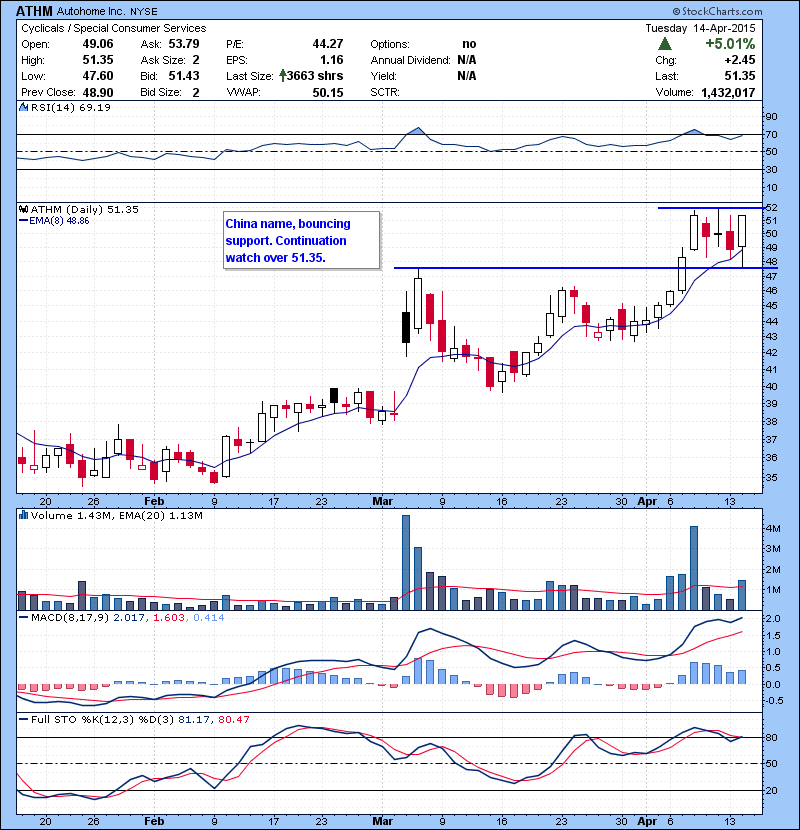Image resolution: width=800 pixels, height=830 pixels.
Task: Select Cyclicals / Special Consumer Services sector text
Action: coord(114,28)
